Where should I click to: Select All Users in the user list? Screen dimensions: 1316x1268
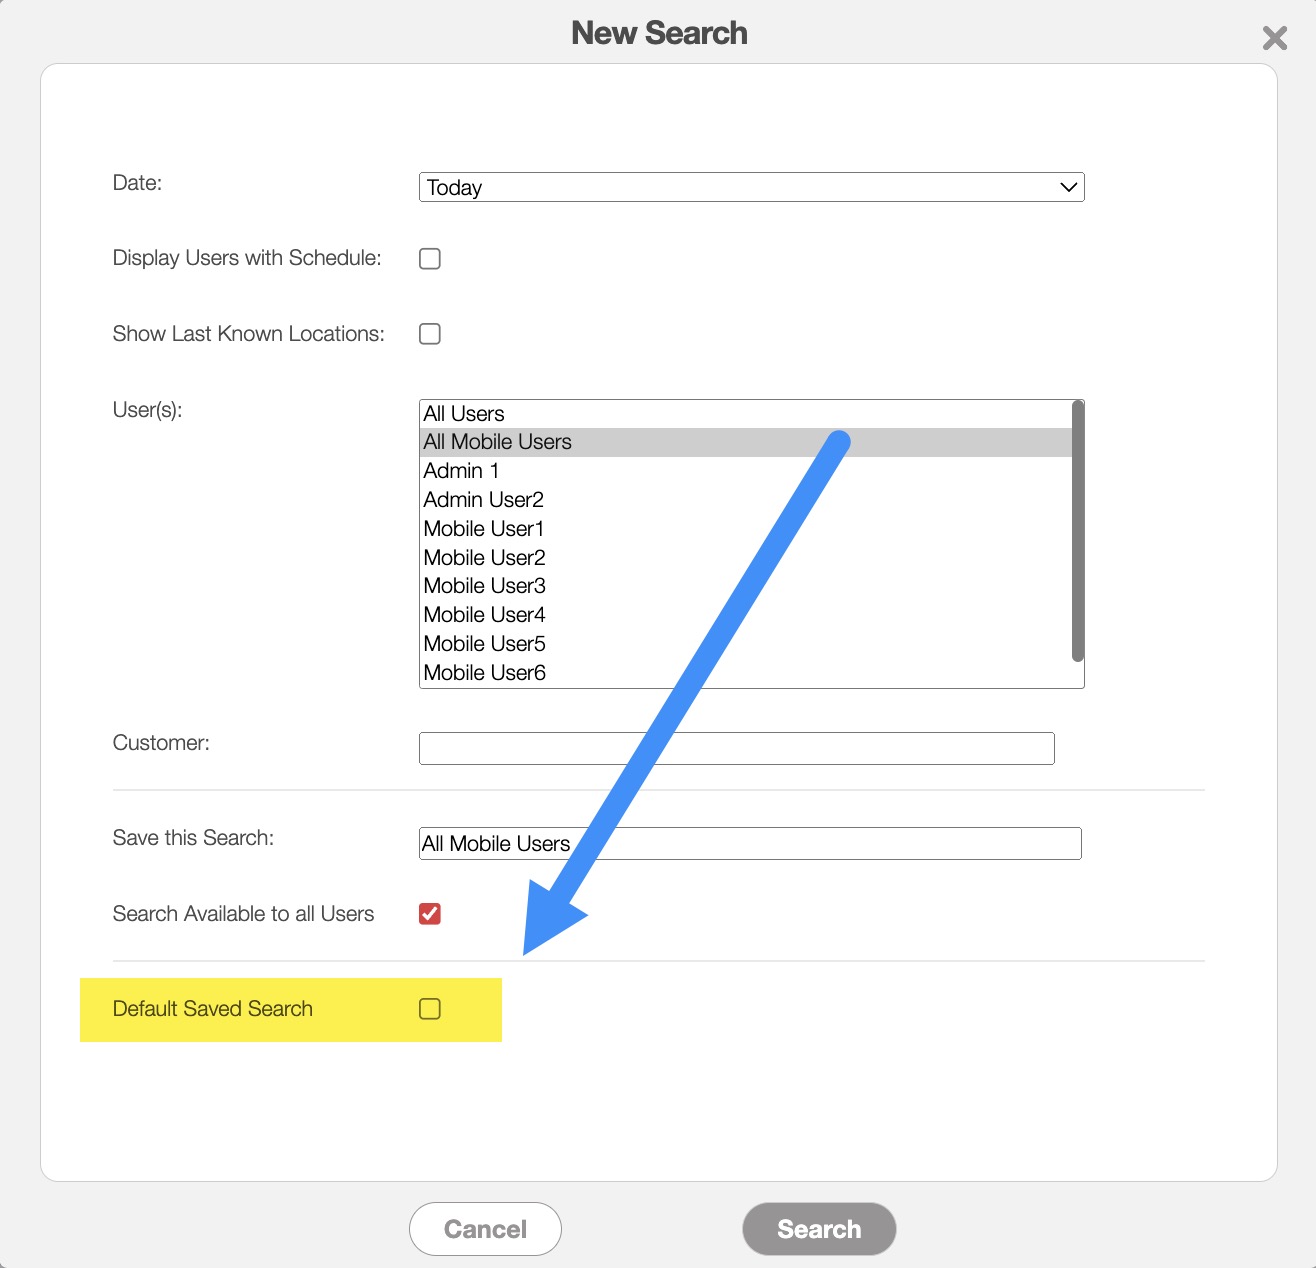coord(464,414)
